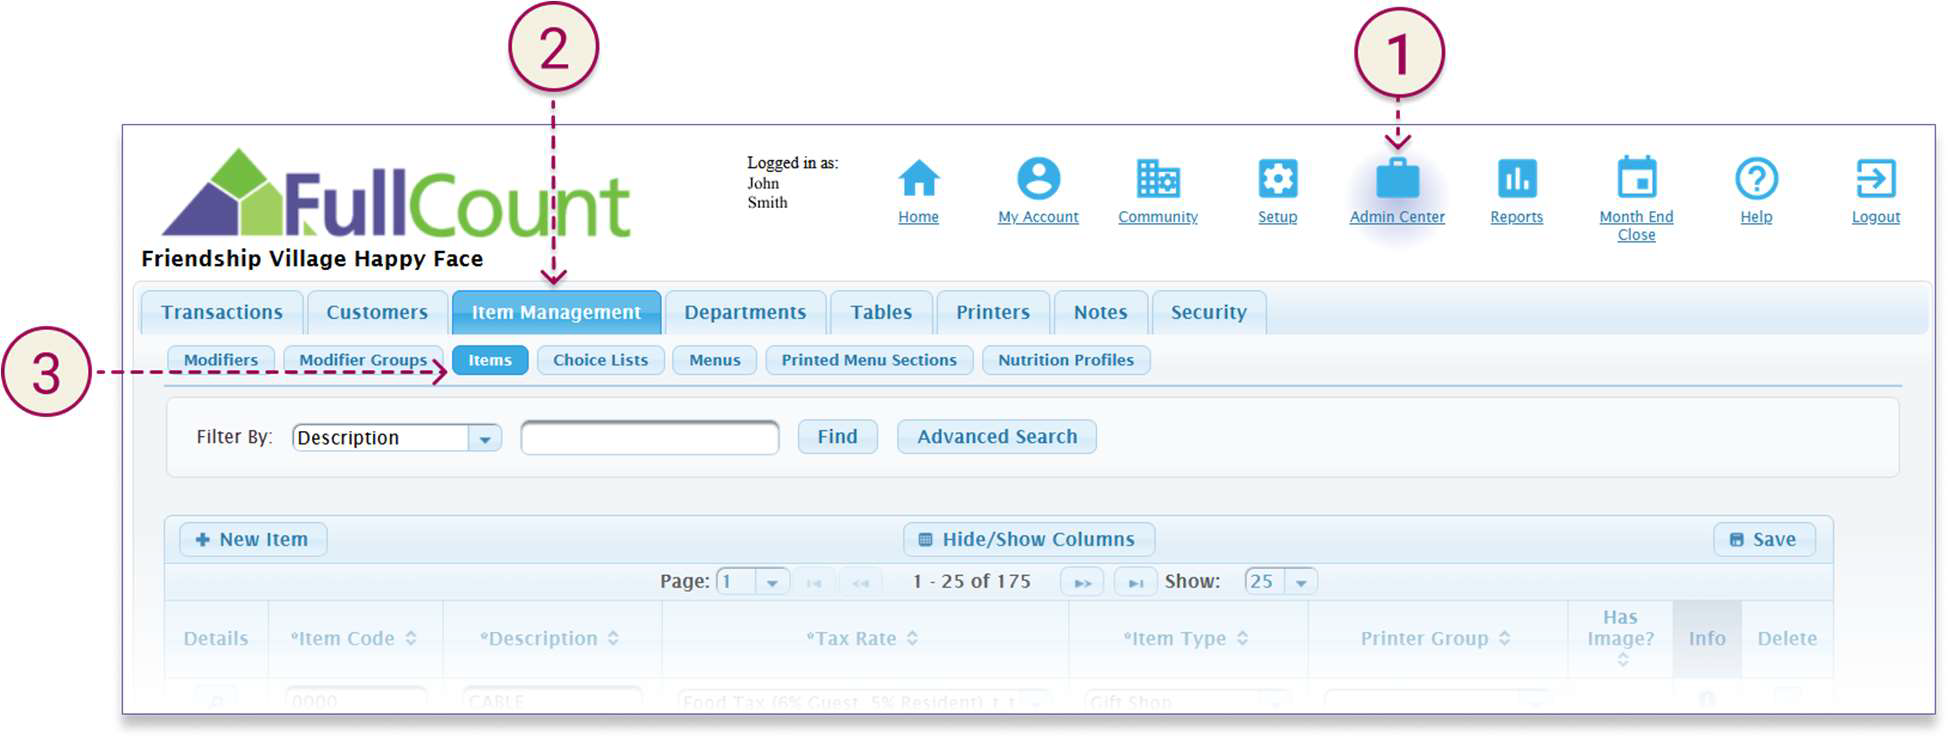This screenshot has width=1949, height=739.
Task: Click the Logout arrow icon
Action: tap(1875, 180)
